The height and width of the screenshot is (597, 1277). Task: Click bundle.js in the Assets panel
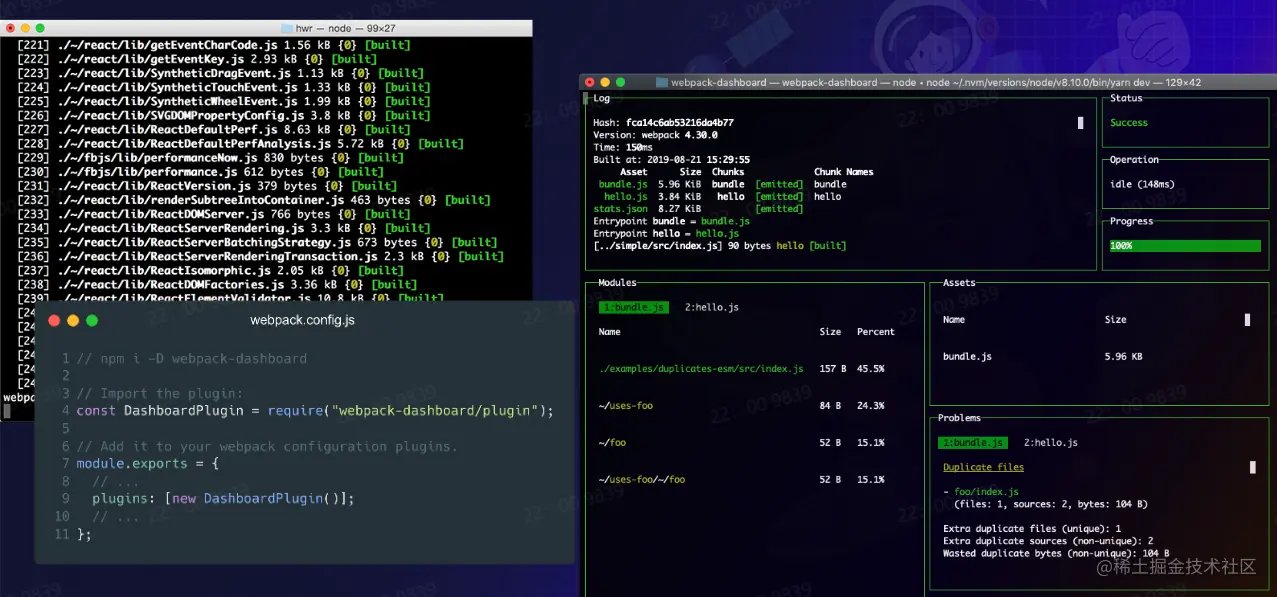[x=967, y=356]
